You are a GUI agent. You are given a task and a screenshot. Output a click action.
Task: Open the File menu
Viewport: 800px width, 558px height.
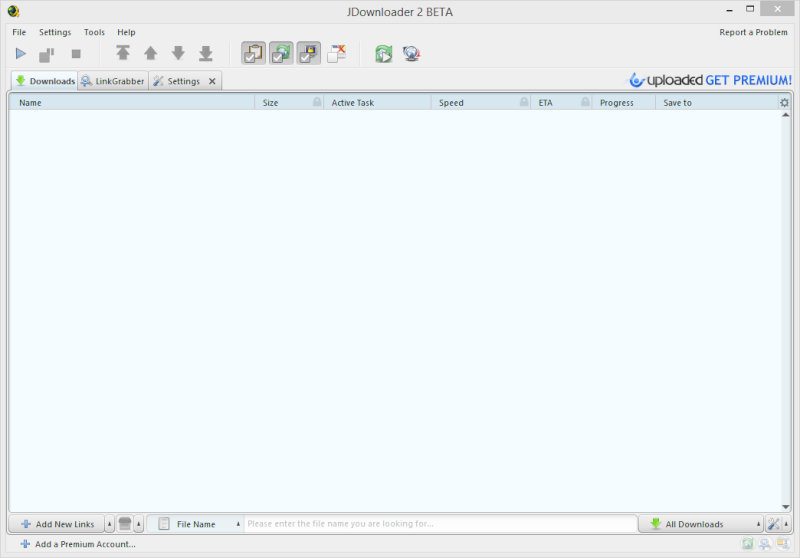[19, 32]
